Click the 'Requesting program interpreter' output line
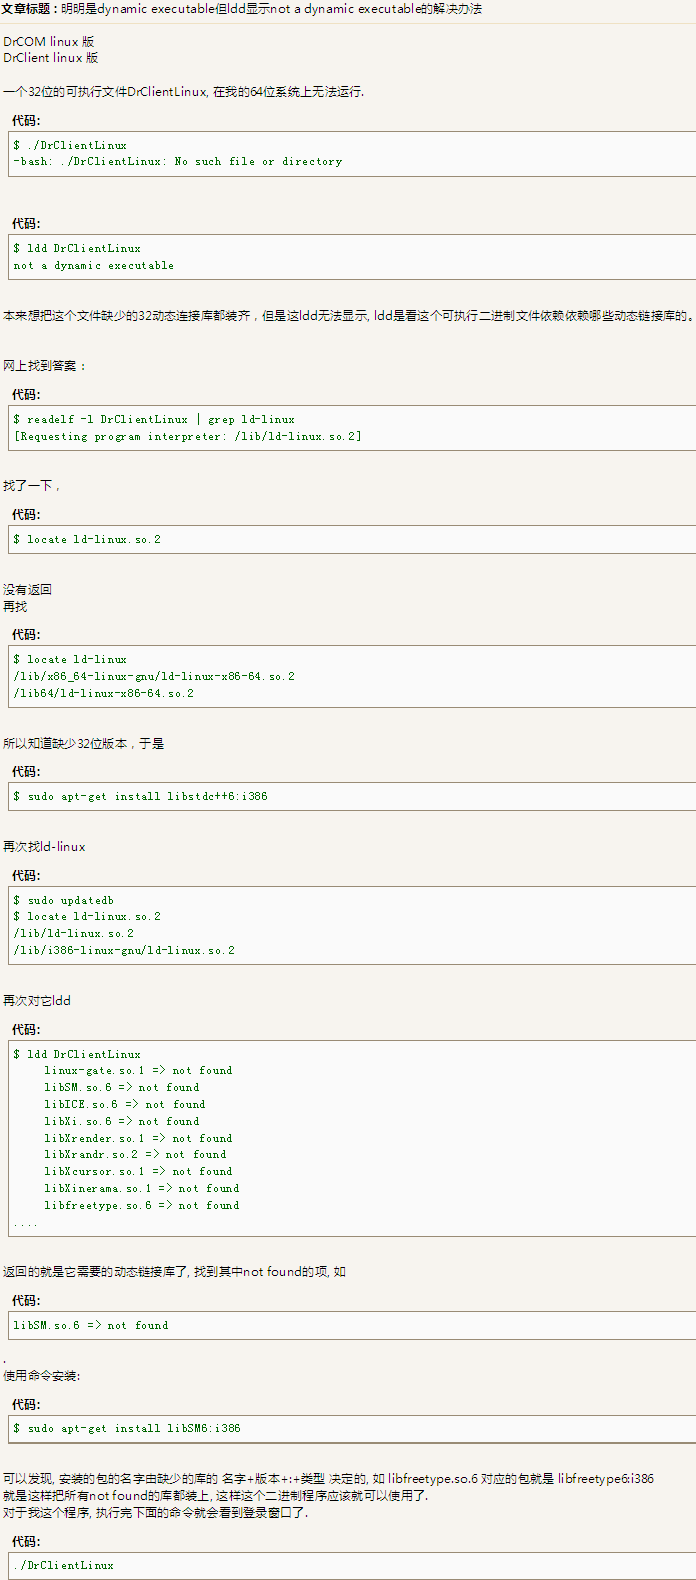The image size is (696, 1580). pos(188,437)
